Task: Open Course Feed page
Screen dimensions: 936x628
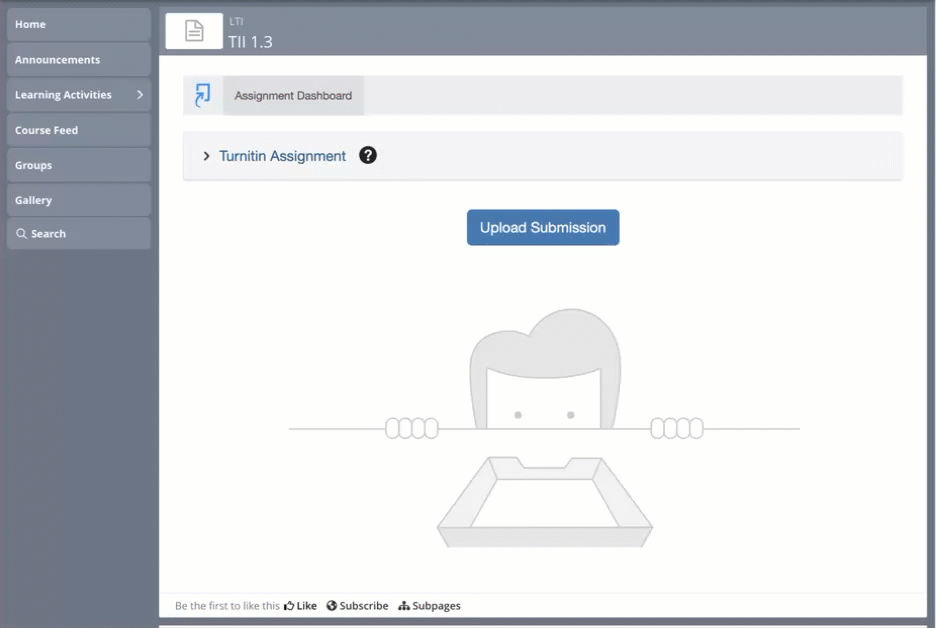Action: (x=78, y=130)
